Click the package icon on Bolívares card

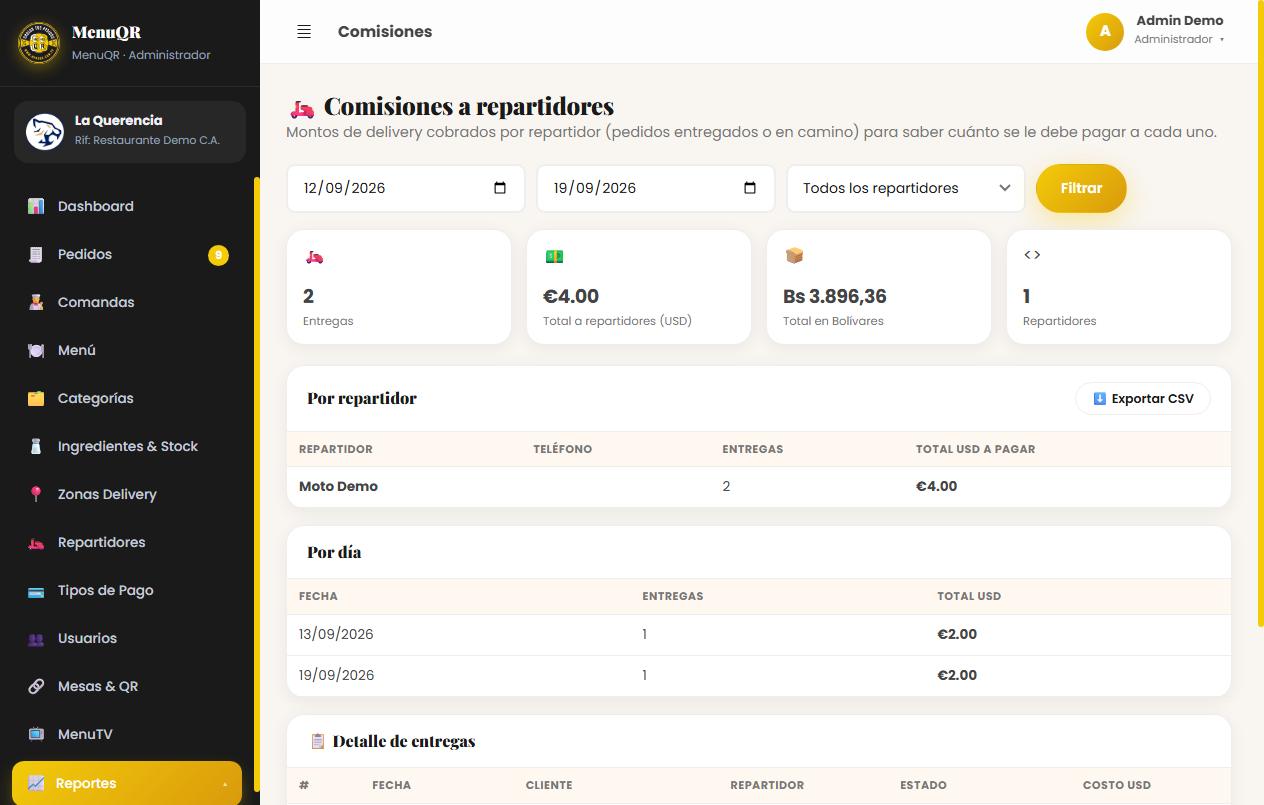794,256
